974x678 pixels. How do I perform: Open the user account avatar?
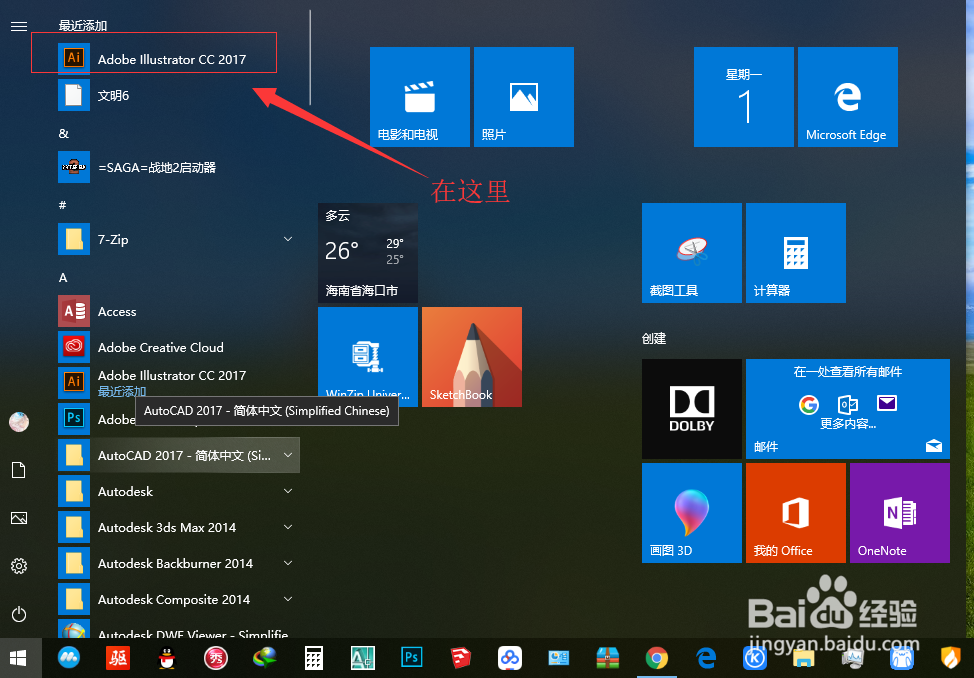point(19,421)
